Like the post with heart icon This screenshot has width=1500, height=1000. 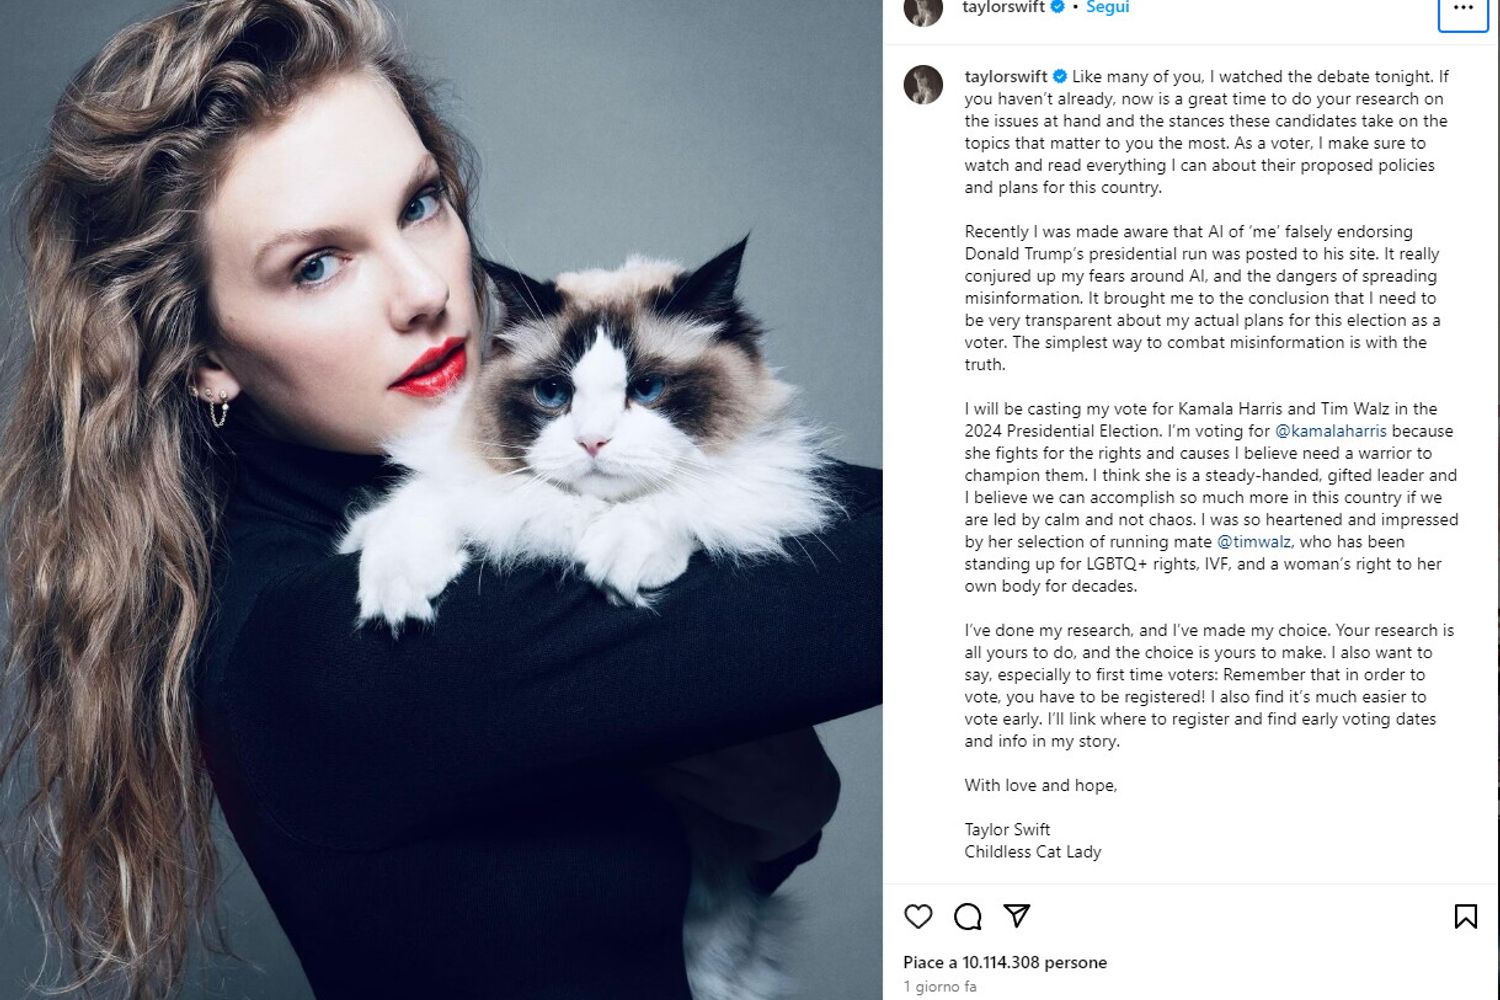(918, 916)
